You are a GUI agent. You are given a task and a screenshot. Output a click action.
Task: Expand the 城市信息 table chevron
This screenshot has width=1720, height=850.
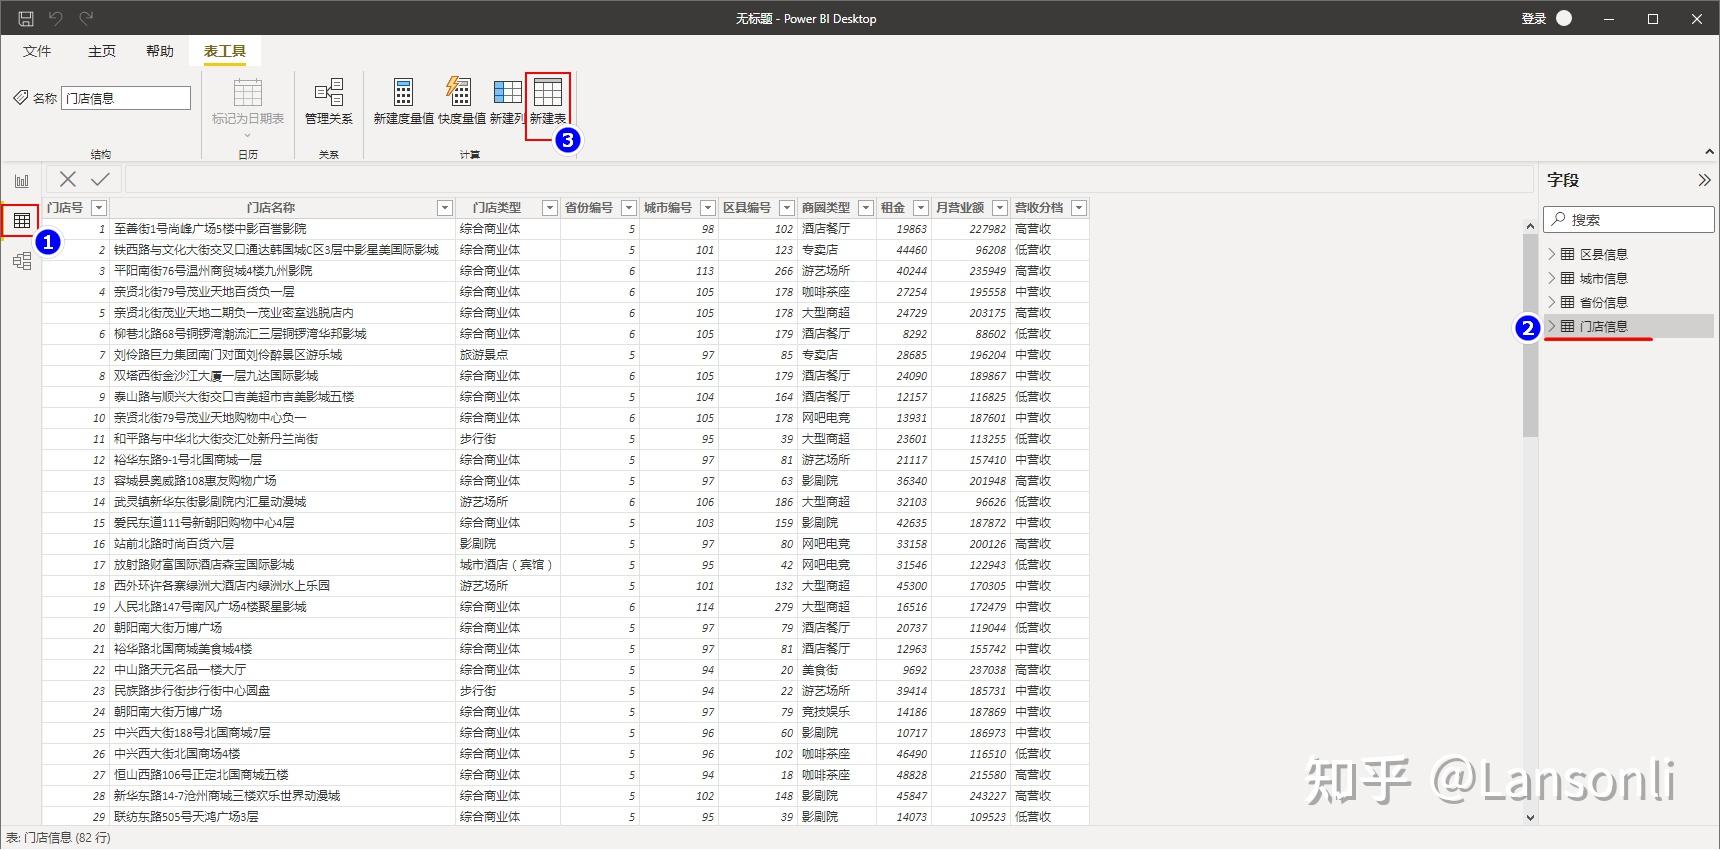click(x=1551, y=278)
